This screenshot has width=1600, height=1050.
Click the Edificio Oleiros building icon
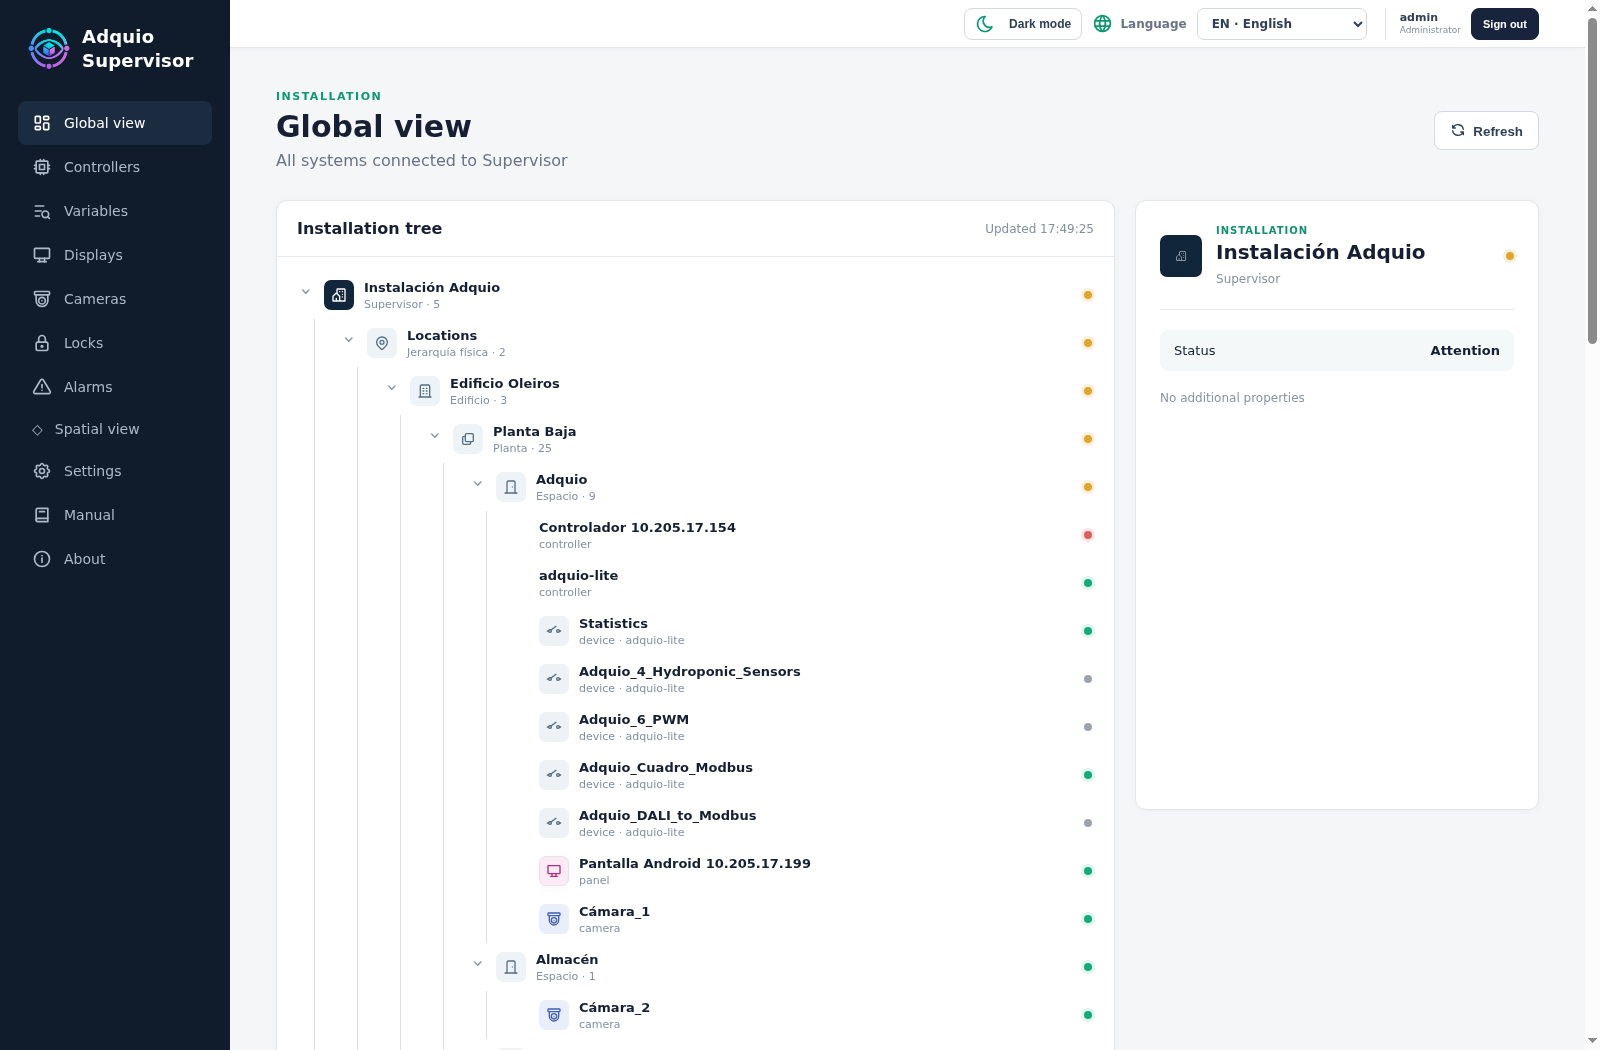point(425,391)
